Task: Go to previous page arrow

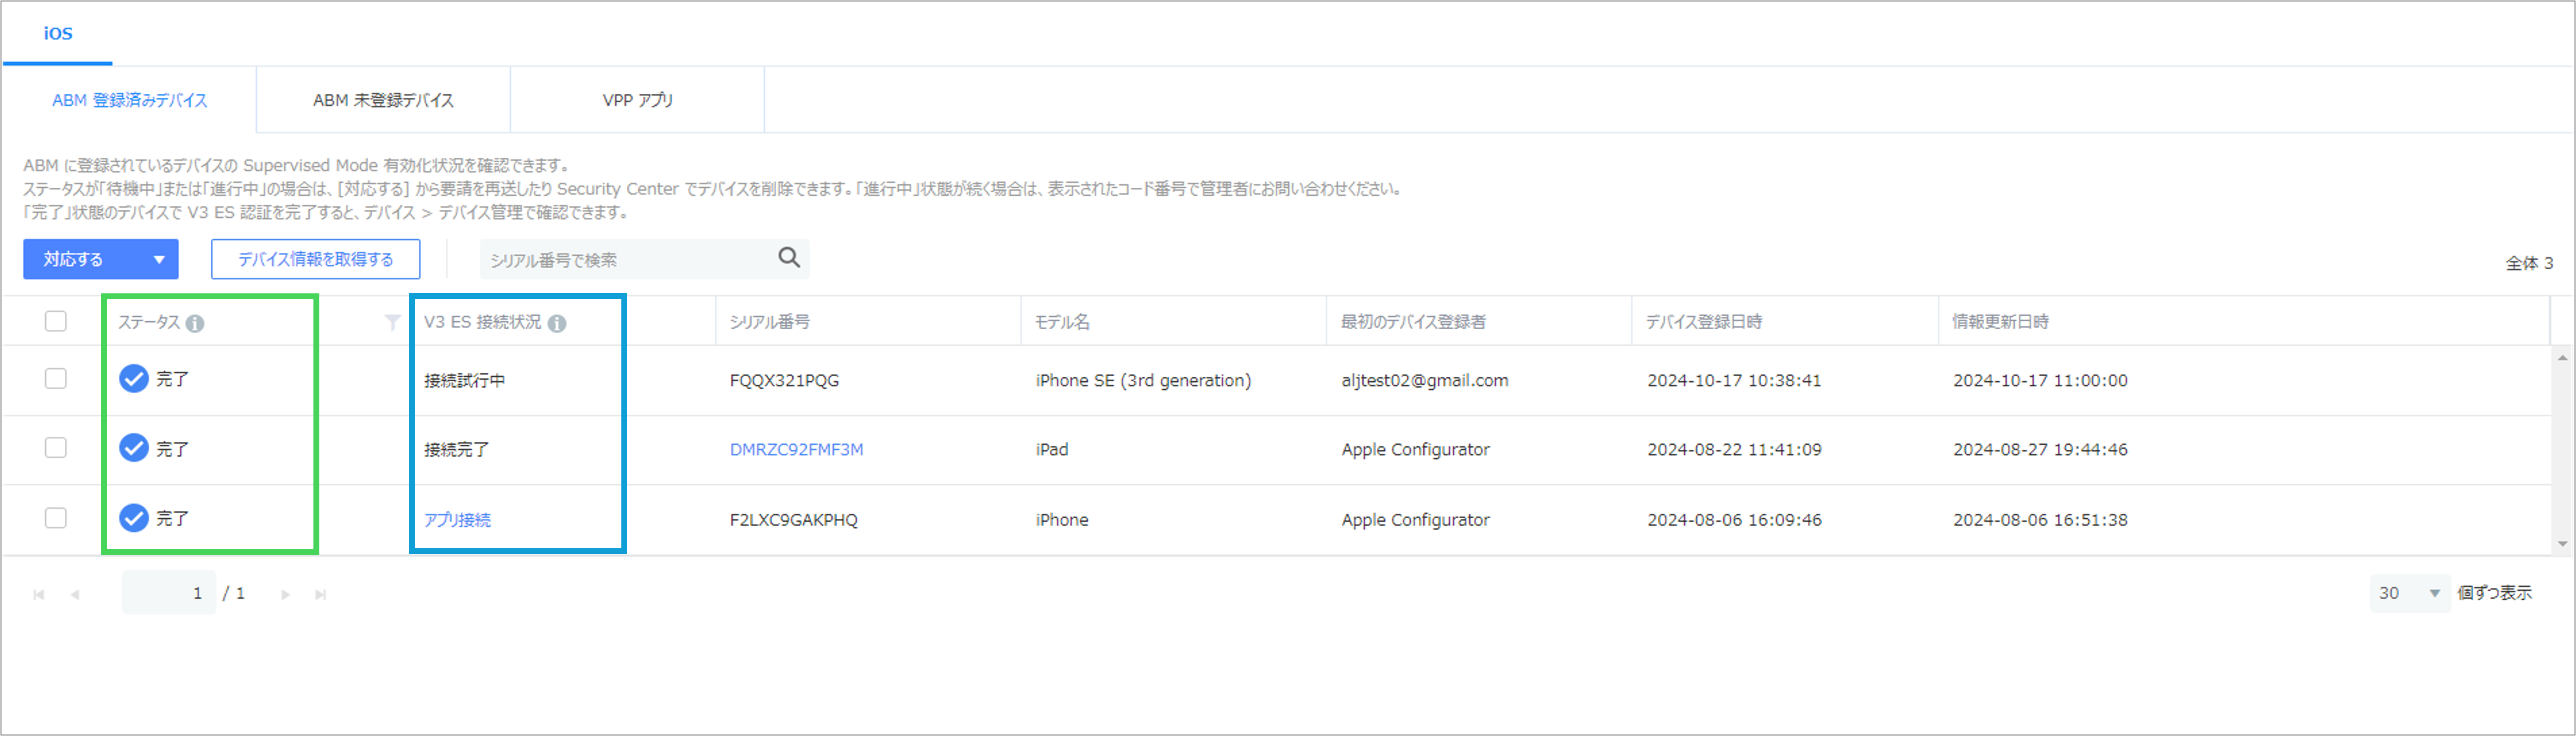Action: 75,594
